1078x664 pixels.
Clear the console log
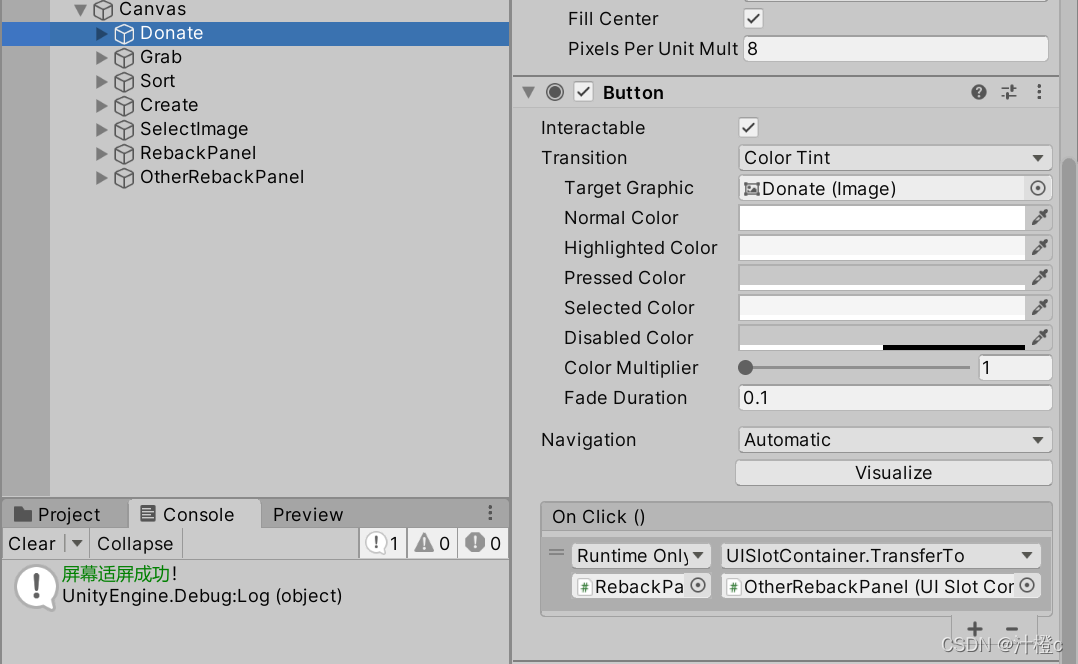tap(32, 543)
